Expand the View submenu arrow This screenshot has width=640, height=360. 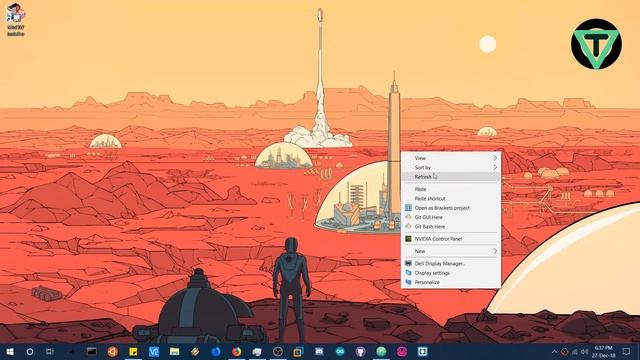coord(495,158)
